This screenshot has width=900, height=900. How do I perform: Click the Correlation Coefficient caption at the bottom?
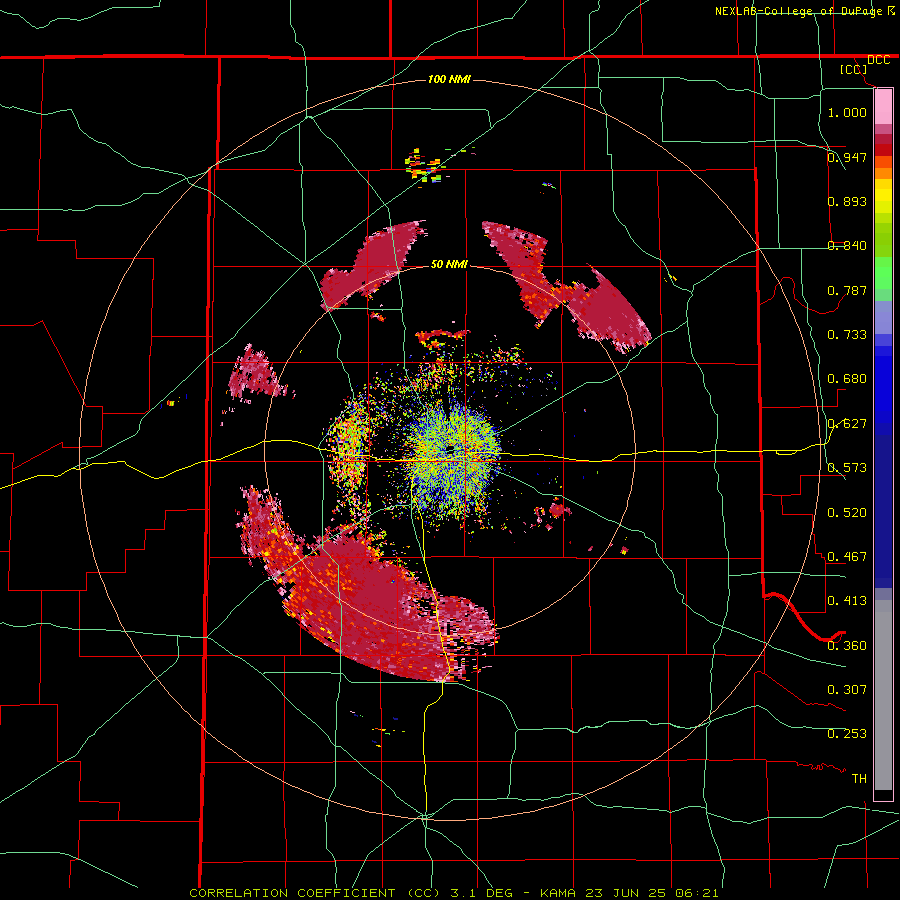454,893
